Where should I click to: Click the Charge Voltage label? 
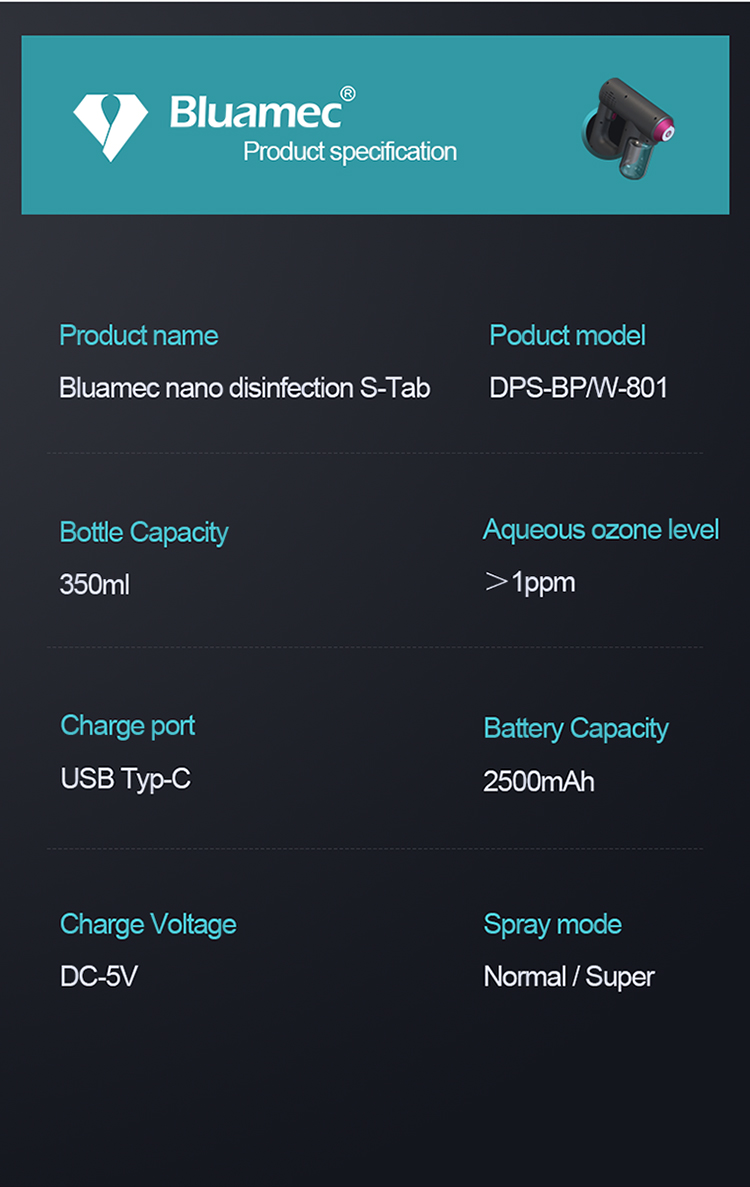pyautogui.click(x=148, y=925)
